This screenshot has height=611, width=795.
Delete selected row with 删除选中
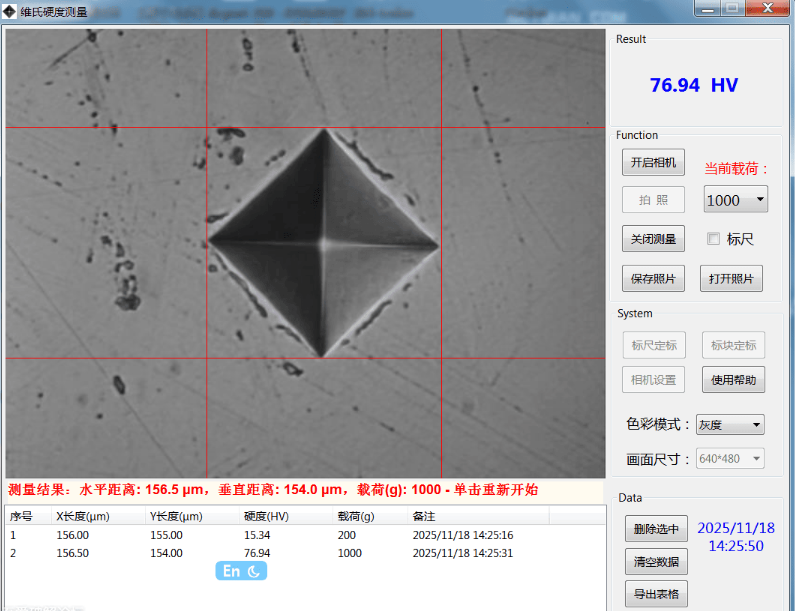tap(655, 528)
